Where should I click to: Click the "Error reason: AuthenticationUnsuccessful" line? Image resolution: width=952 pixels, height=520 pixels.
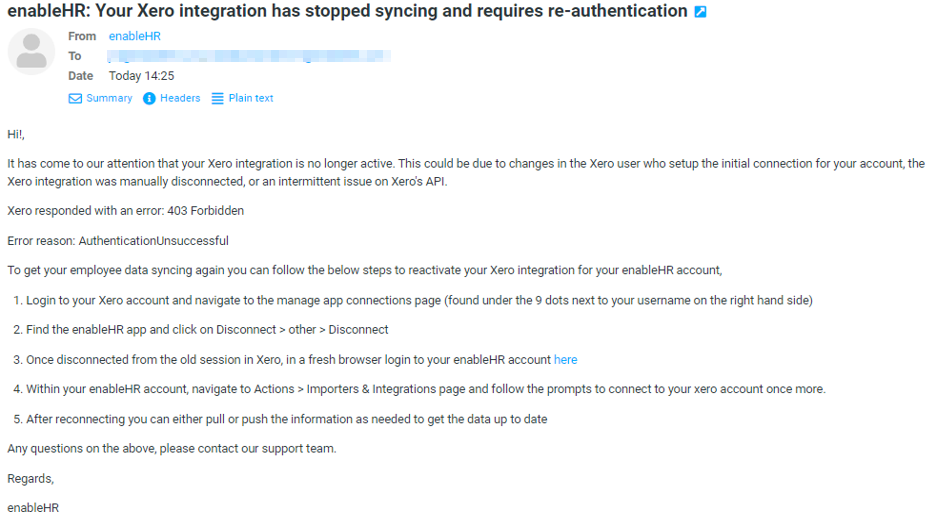tap(118, 241)
